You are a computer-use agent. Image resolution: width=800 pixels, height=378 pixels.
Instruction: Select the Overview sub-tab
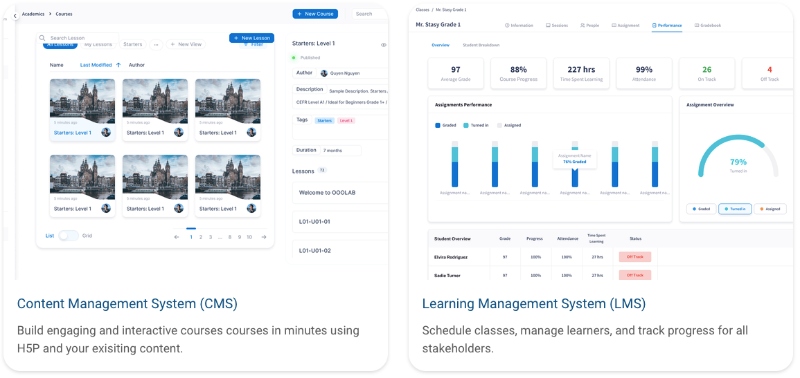click(440, 45)
